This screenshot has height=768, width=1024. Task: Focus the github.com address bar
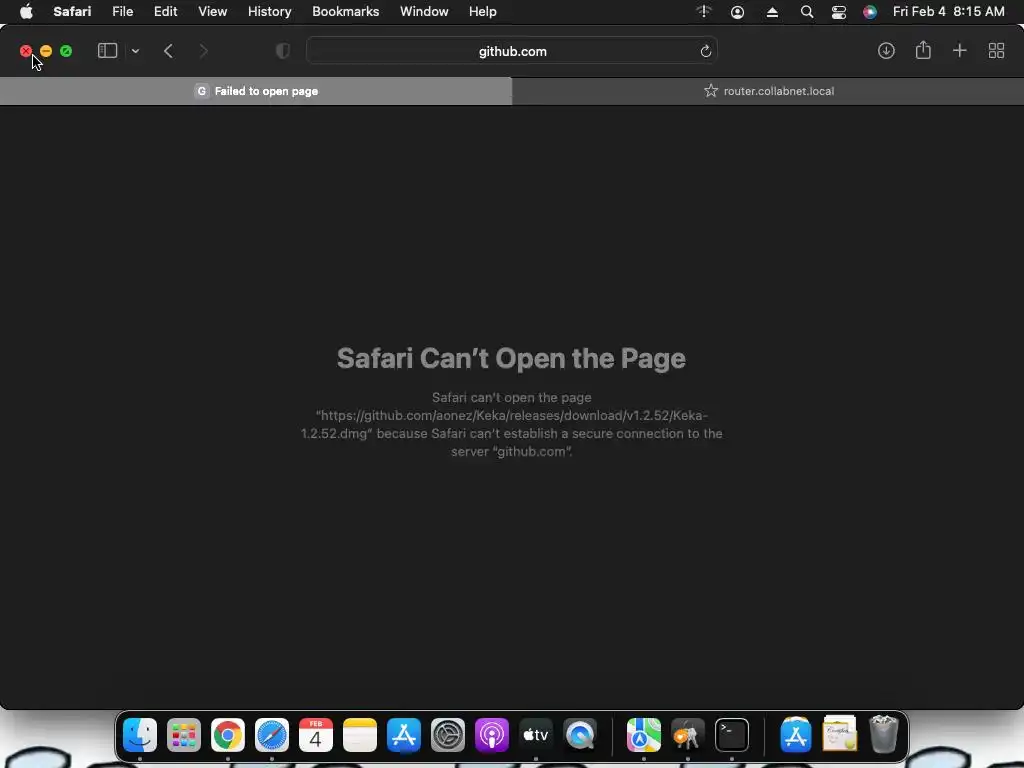coord(512,51)
